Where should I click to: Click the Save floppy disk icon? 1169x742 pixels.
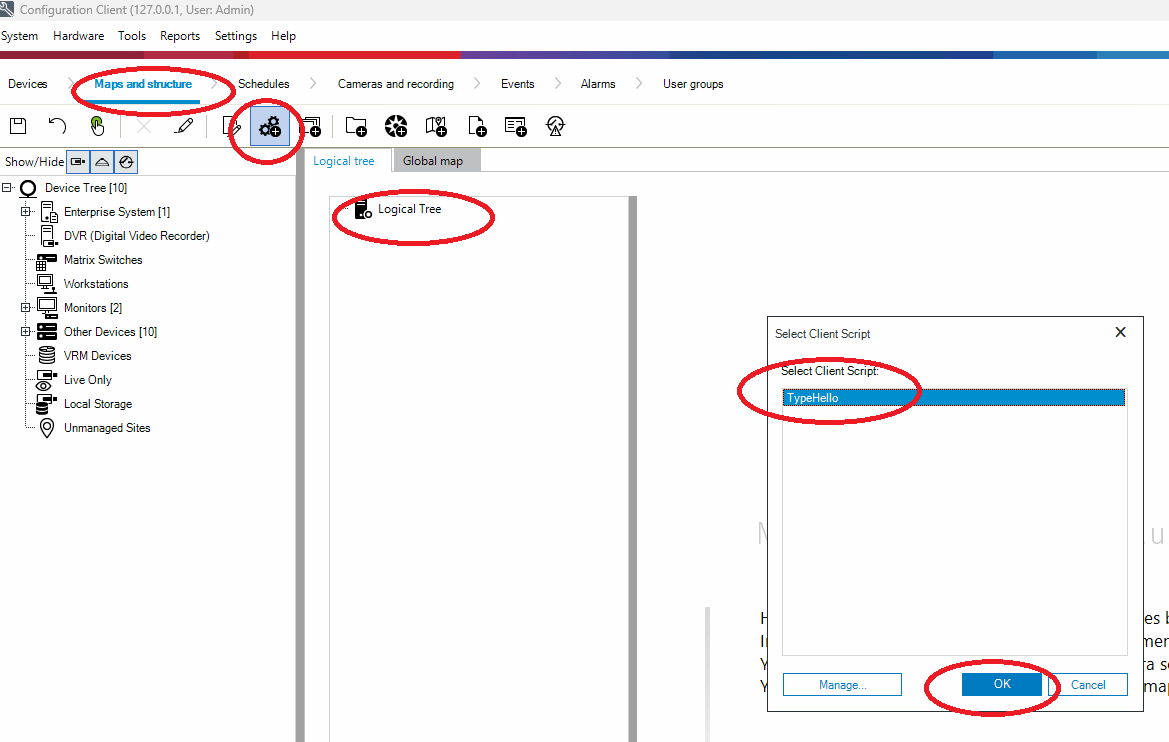17,126
